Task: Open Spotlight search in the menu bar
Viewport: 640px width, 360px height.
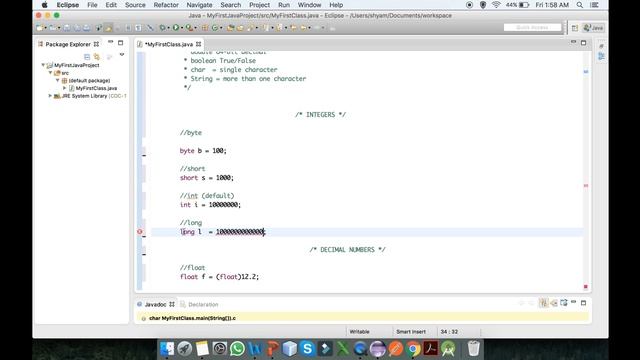Action: coord(580,5)
